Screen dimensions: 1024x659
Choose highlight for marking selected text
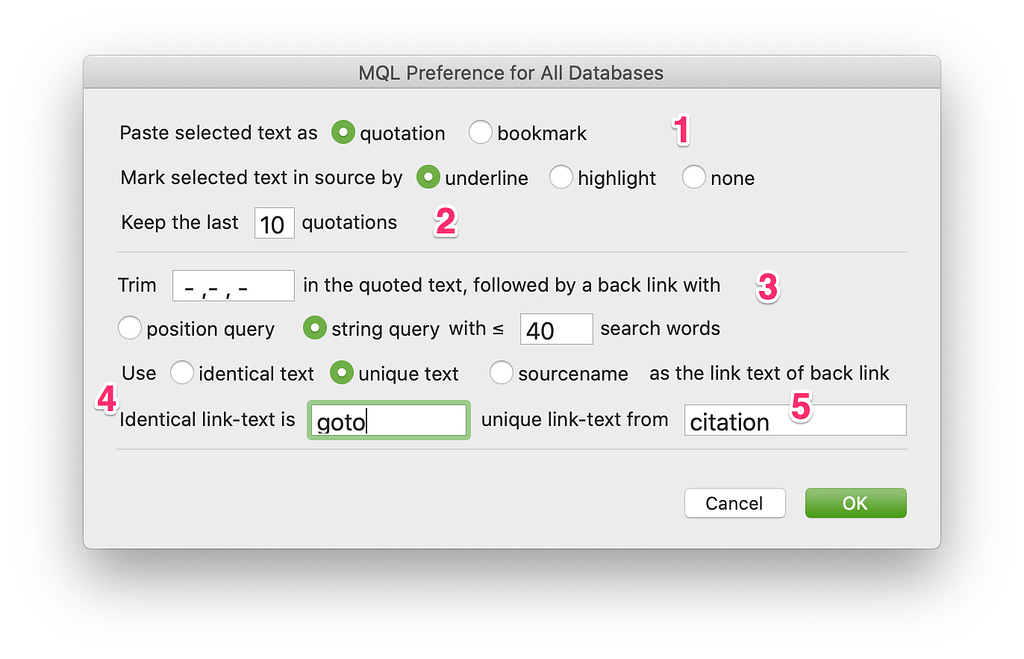tap(559, 178)
